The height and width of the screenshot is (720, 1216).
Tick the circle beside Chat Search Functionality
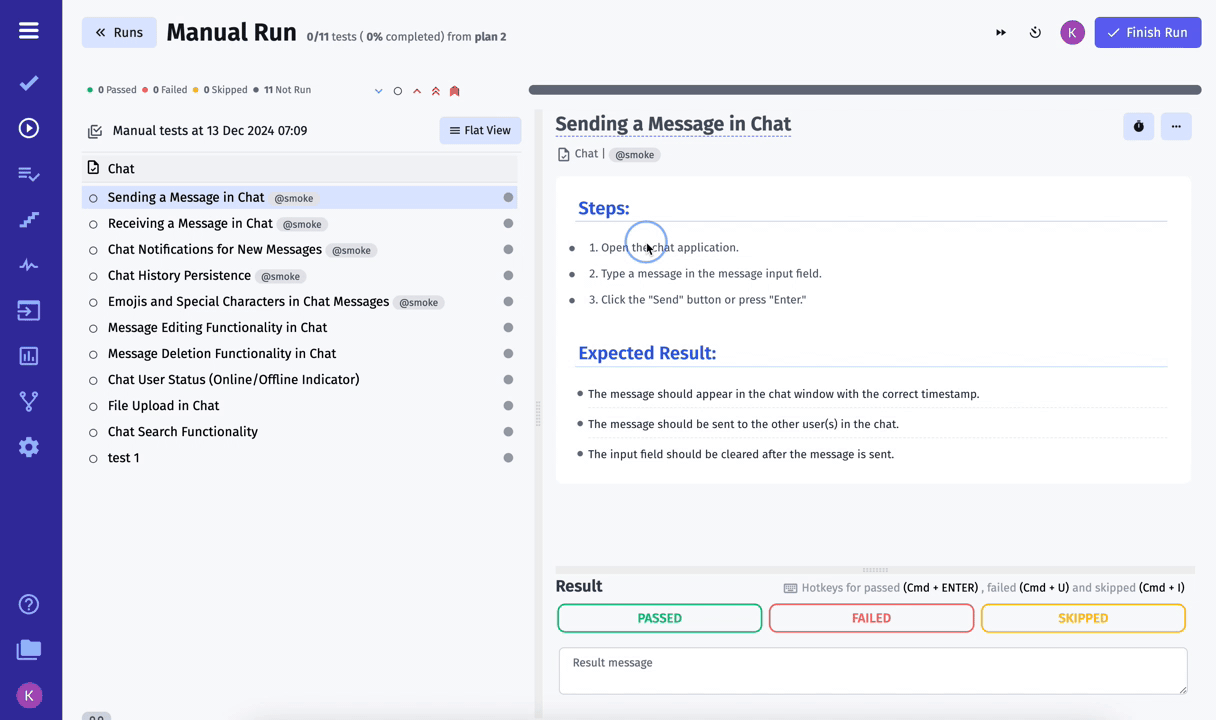pos(93,432)
